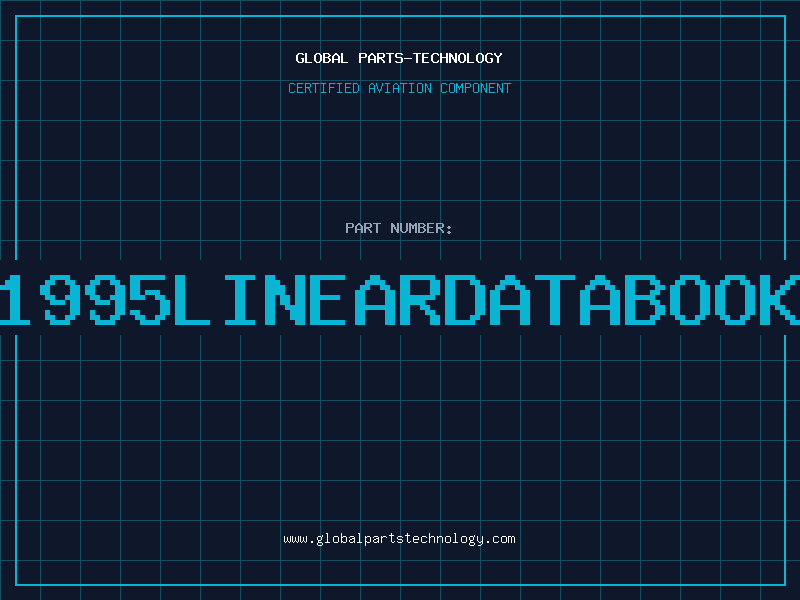
Task: Click the www prefix of the website URL
Action: [295, 538]
